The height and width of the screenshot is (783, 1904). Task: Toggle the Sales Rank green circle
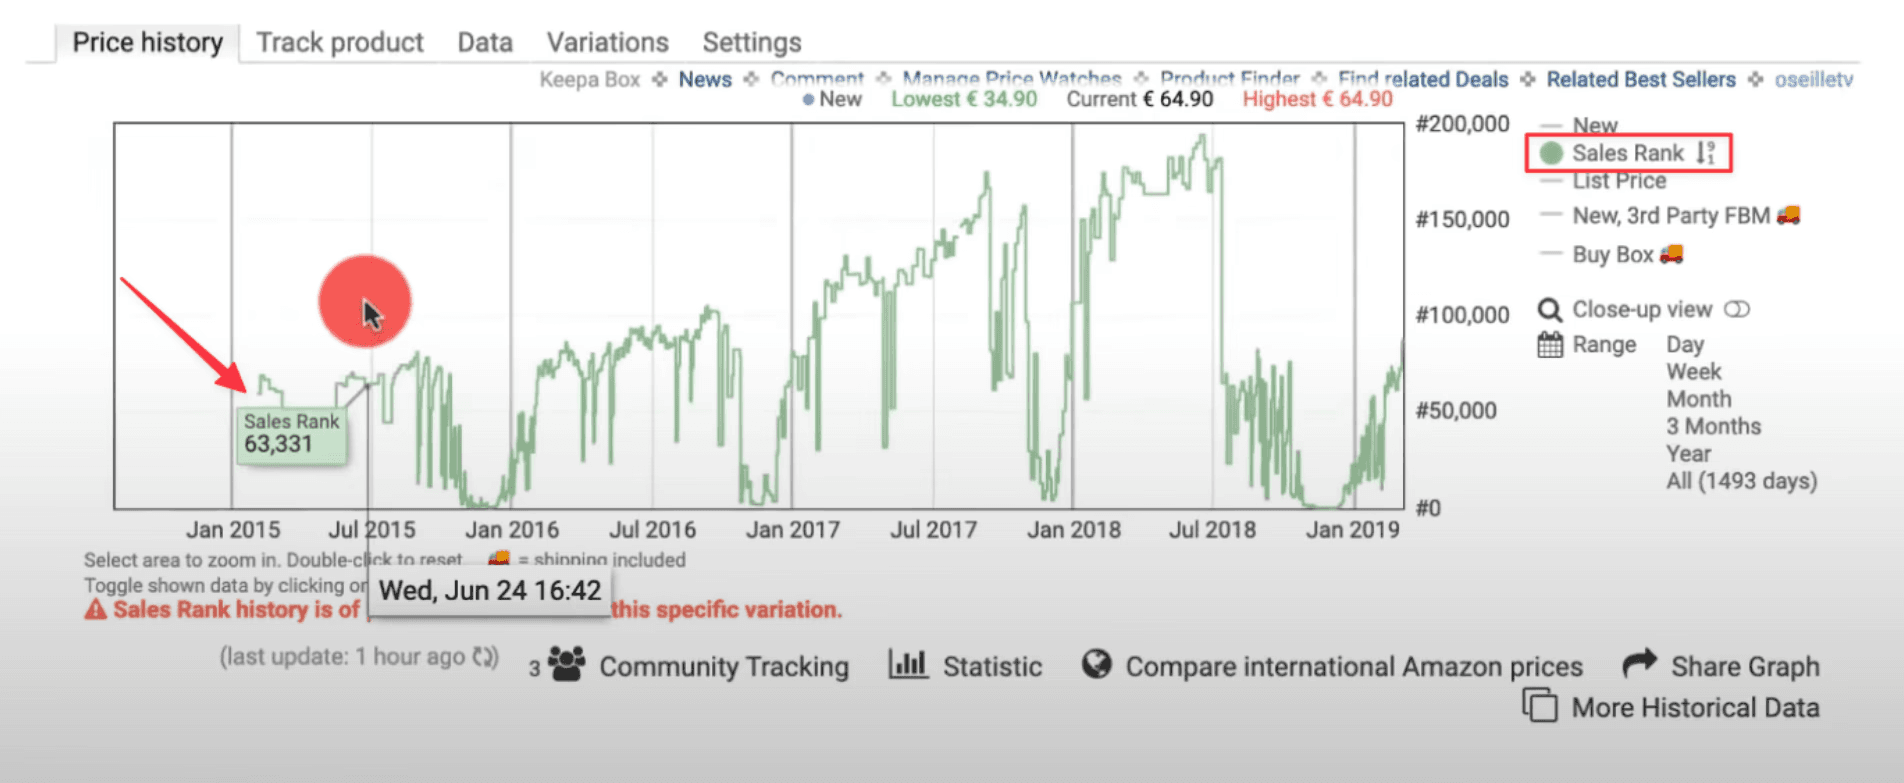click(1551, 153)
